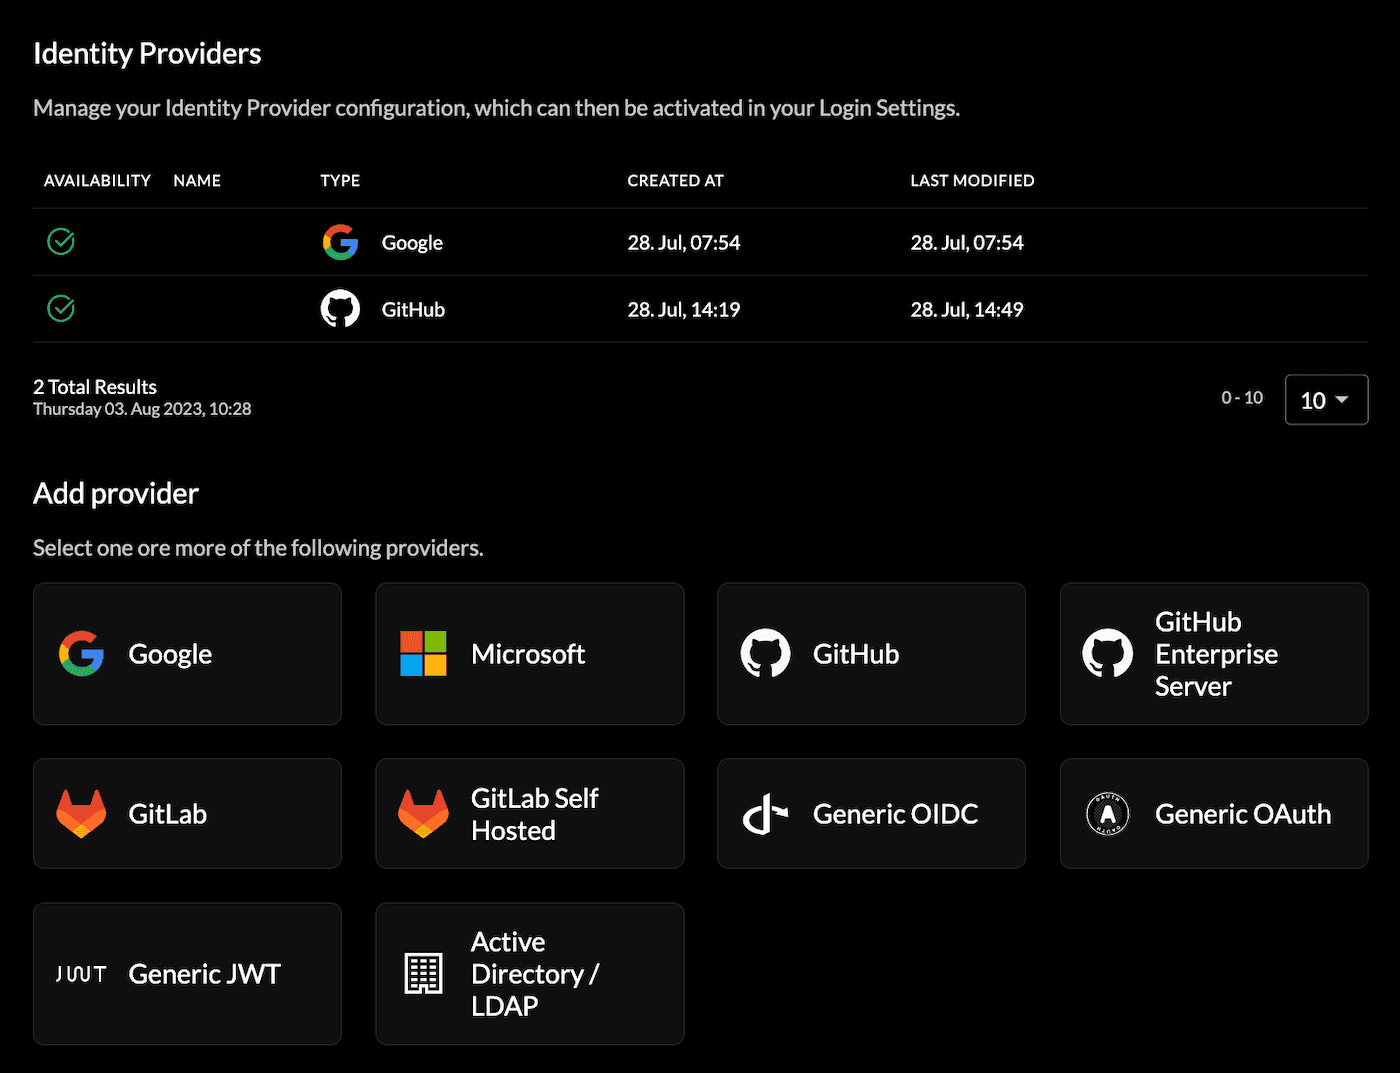Image resolution: width=1400 pixels, height=1073 pixels.
Task: Click the availability checkmark for GitHub provider
Action: tap(61, 309)
